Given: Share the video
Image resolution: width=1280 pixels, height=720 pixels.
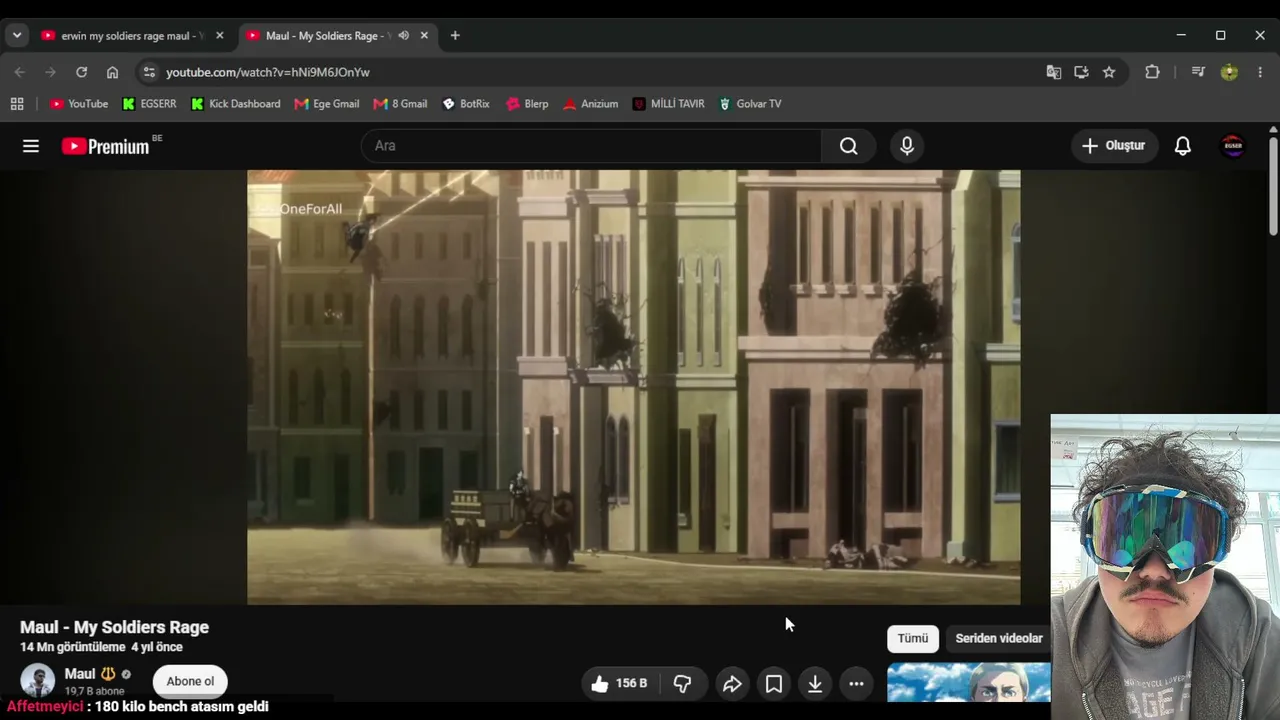Looking at the screenshot, I should click(x=732, y=684).
